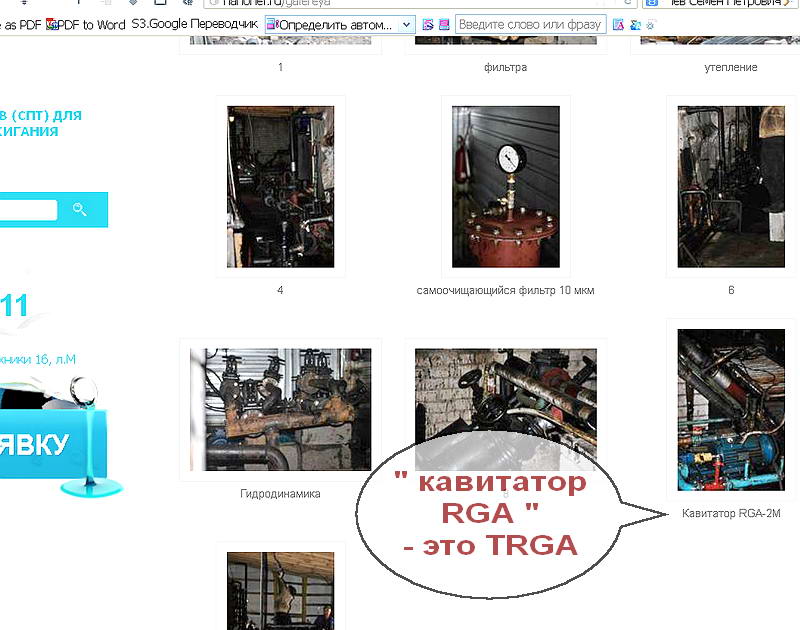Click the translator dictionary icon with letter A
Image resolution: width=800 pixels, height=630 pixels.
tap(618, 24)
